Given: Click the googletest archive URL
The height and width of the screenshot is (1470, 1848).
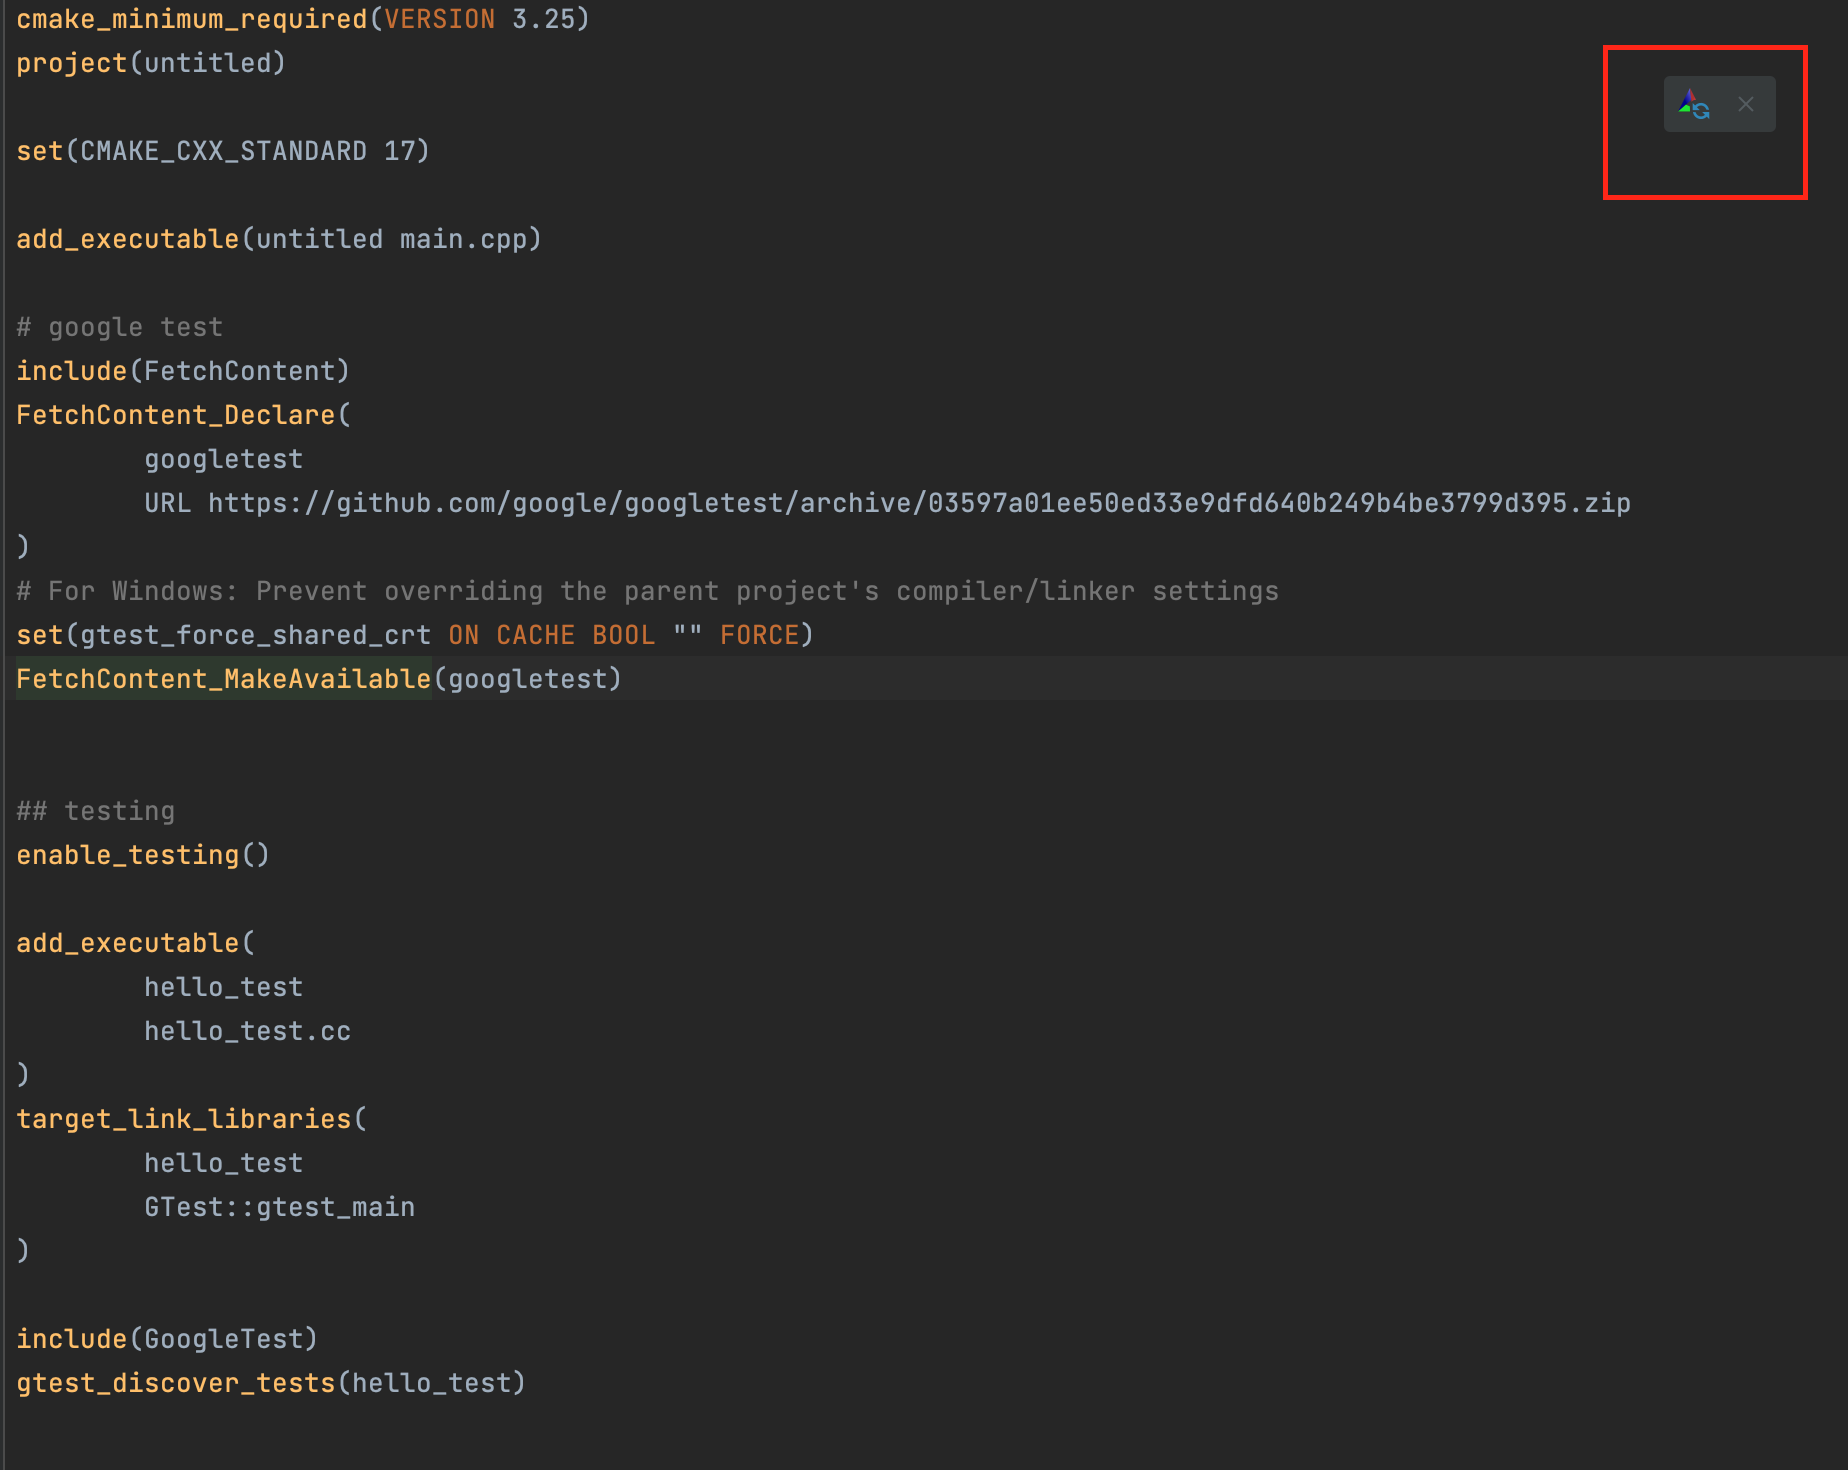Looking at the screenshot, I should click(x=919, y=503).
